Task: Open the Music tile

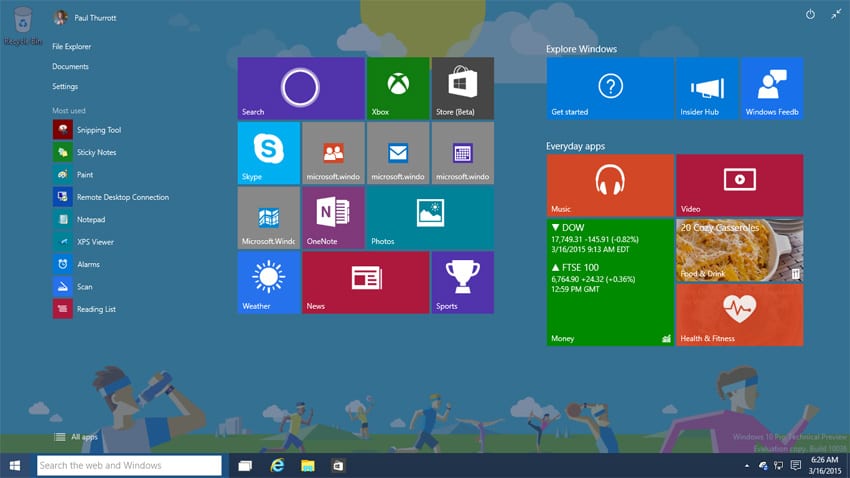Action: click(x=609, y=185)
